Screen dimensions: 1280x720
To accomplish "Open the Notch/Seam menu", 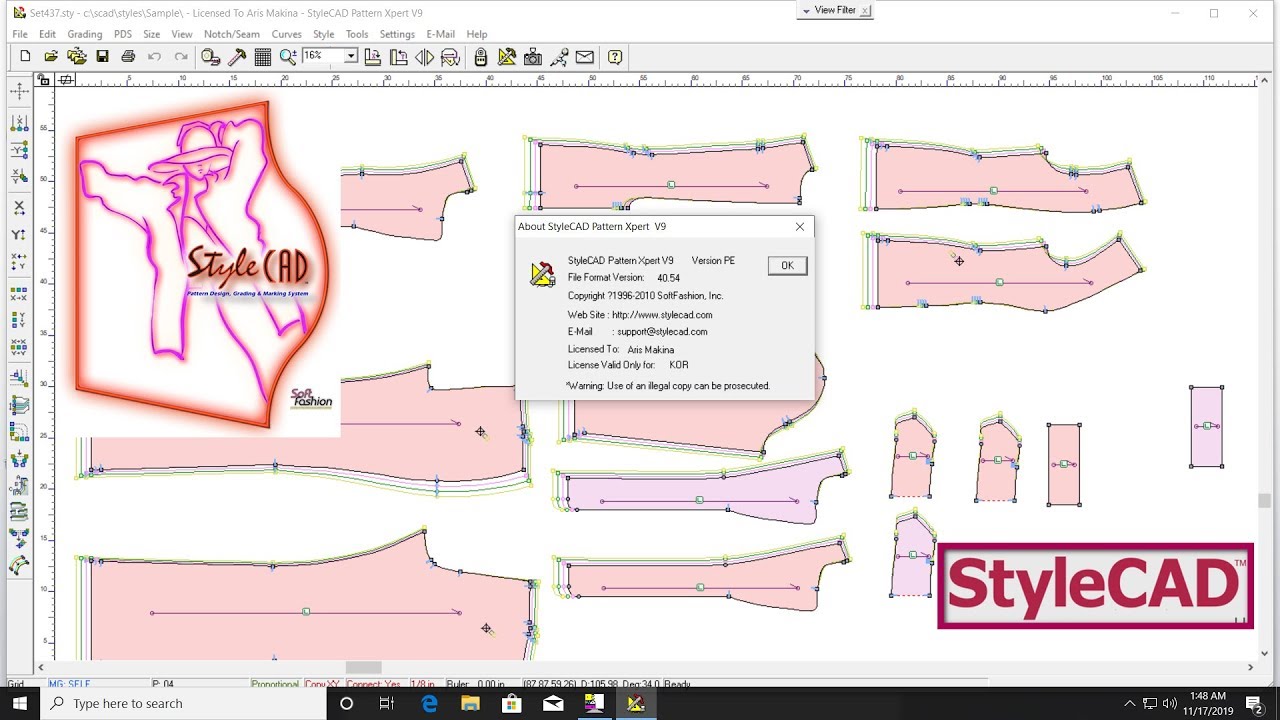I will pyautogui.click(x=231, y=34).
